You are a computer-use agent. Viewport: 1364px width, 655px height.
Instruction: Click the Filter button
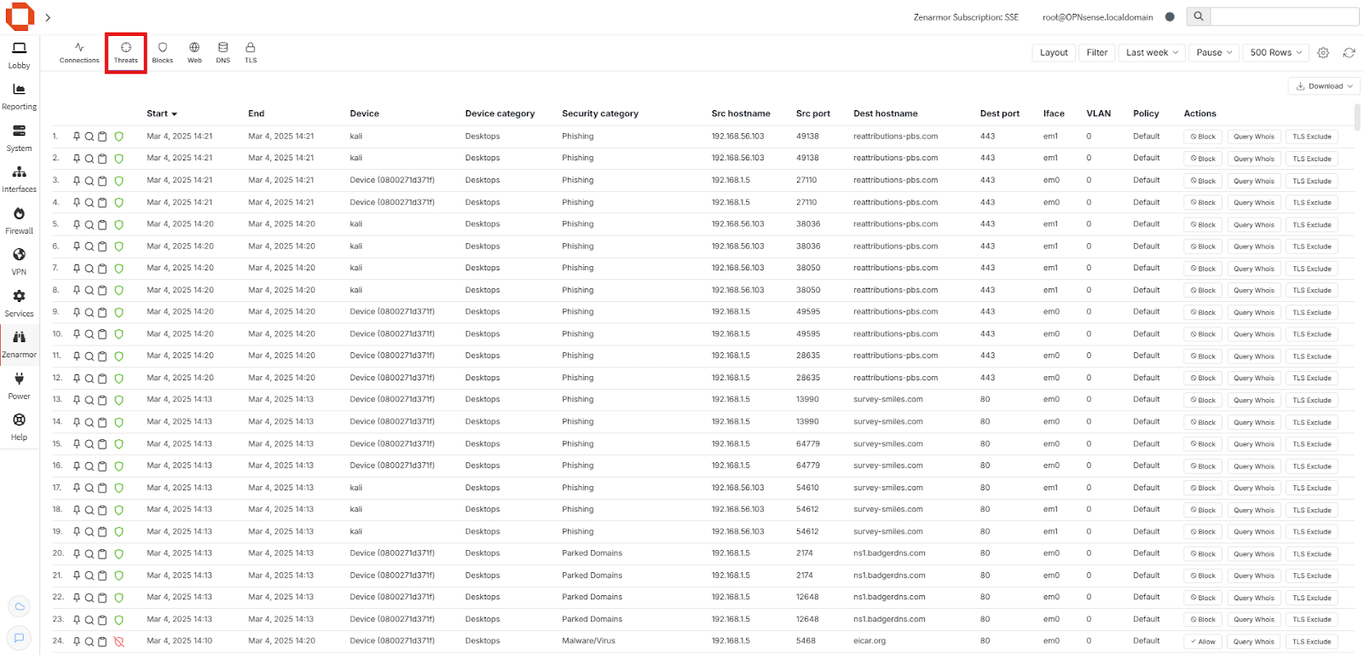[x=1097, y=53]
